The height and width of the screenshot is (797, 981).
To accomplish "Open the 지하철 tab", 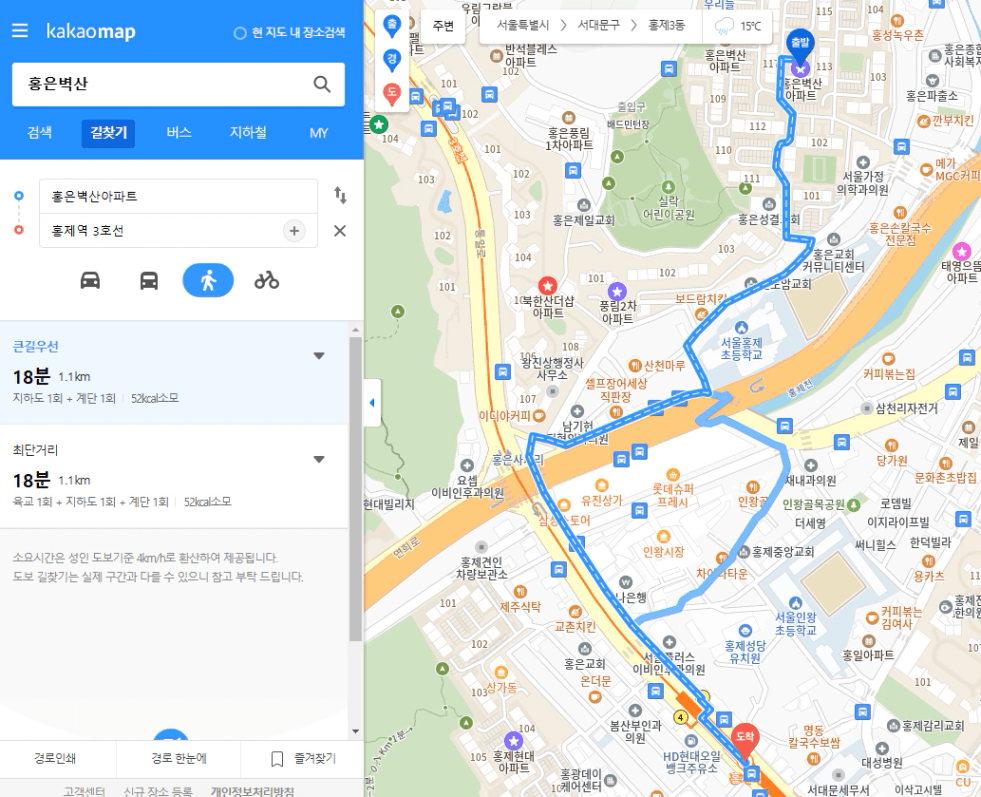I will point(248,133).
